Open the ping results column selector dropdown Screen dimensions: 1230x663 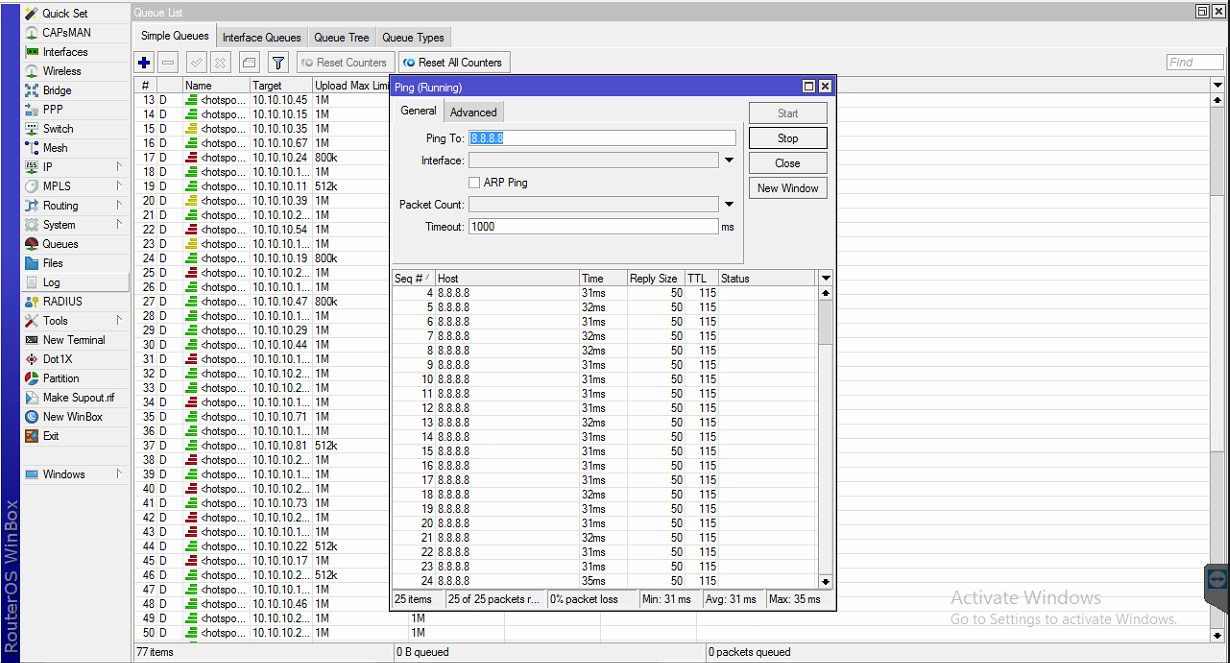click(825, 278)
